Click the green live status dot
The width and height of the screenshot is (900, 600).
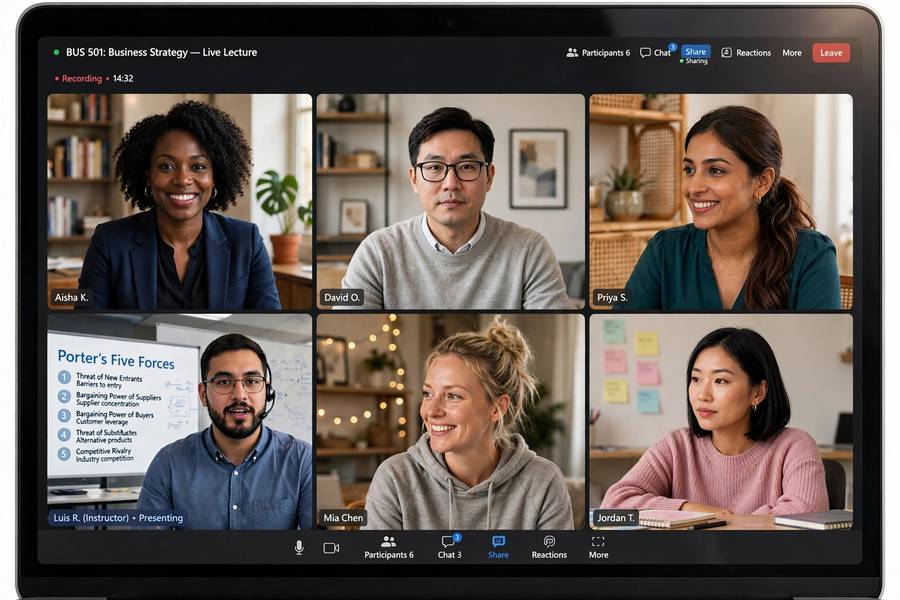56,52
